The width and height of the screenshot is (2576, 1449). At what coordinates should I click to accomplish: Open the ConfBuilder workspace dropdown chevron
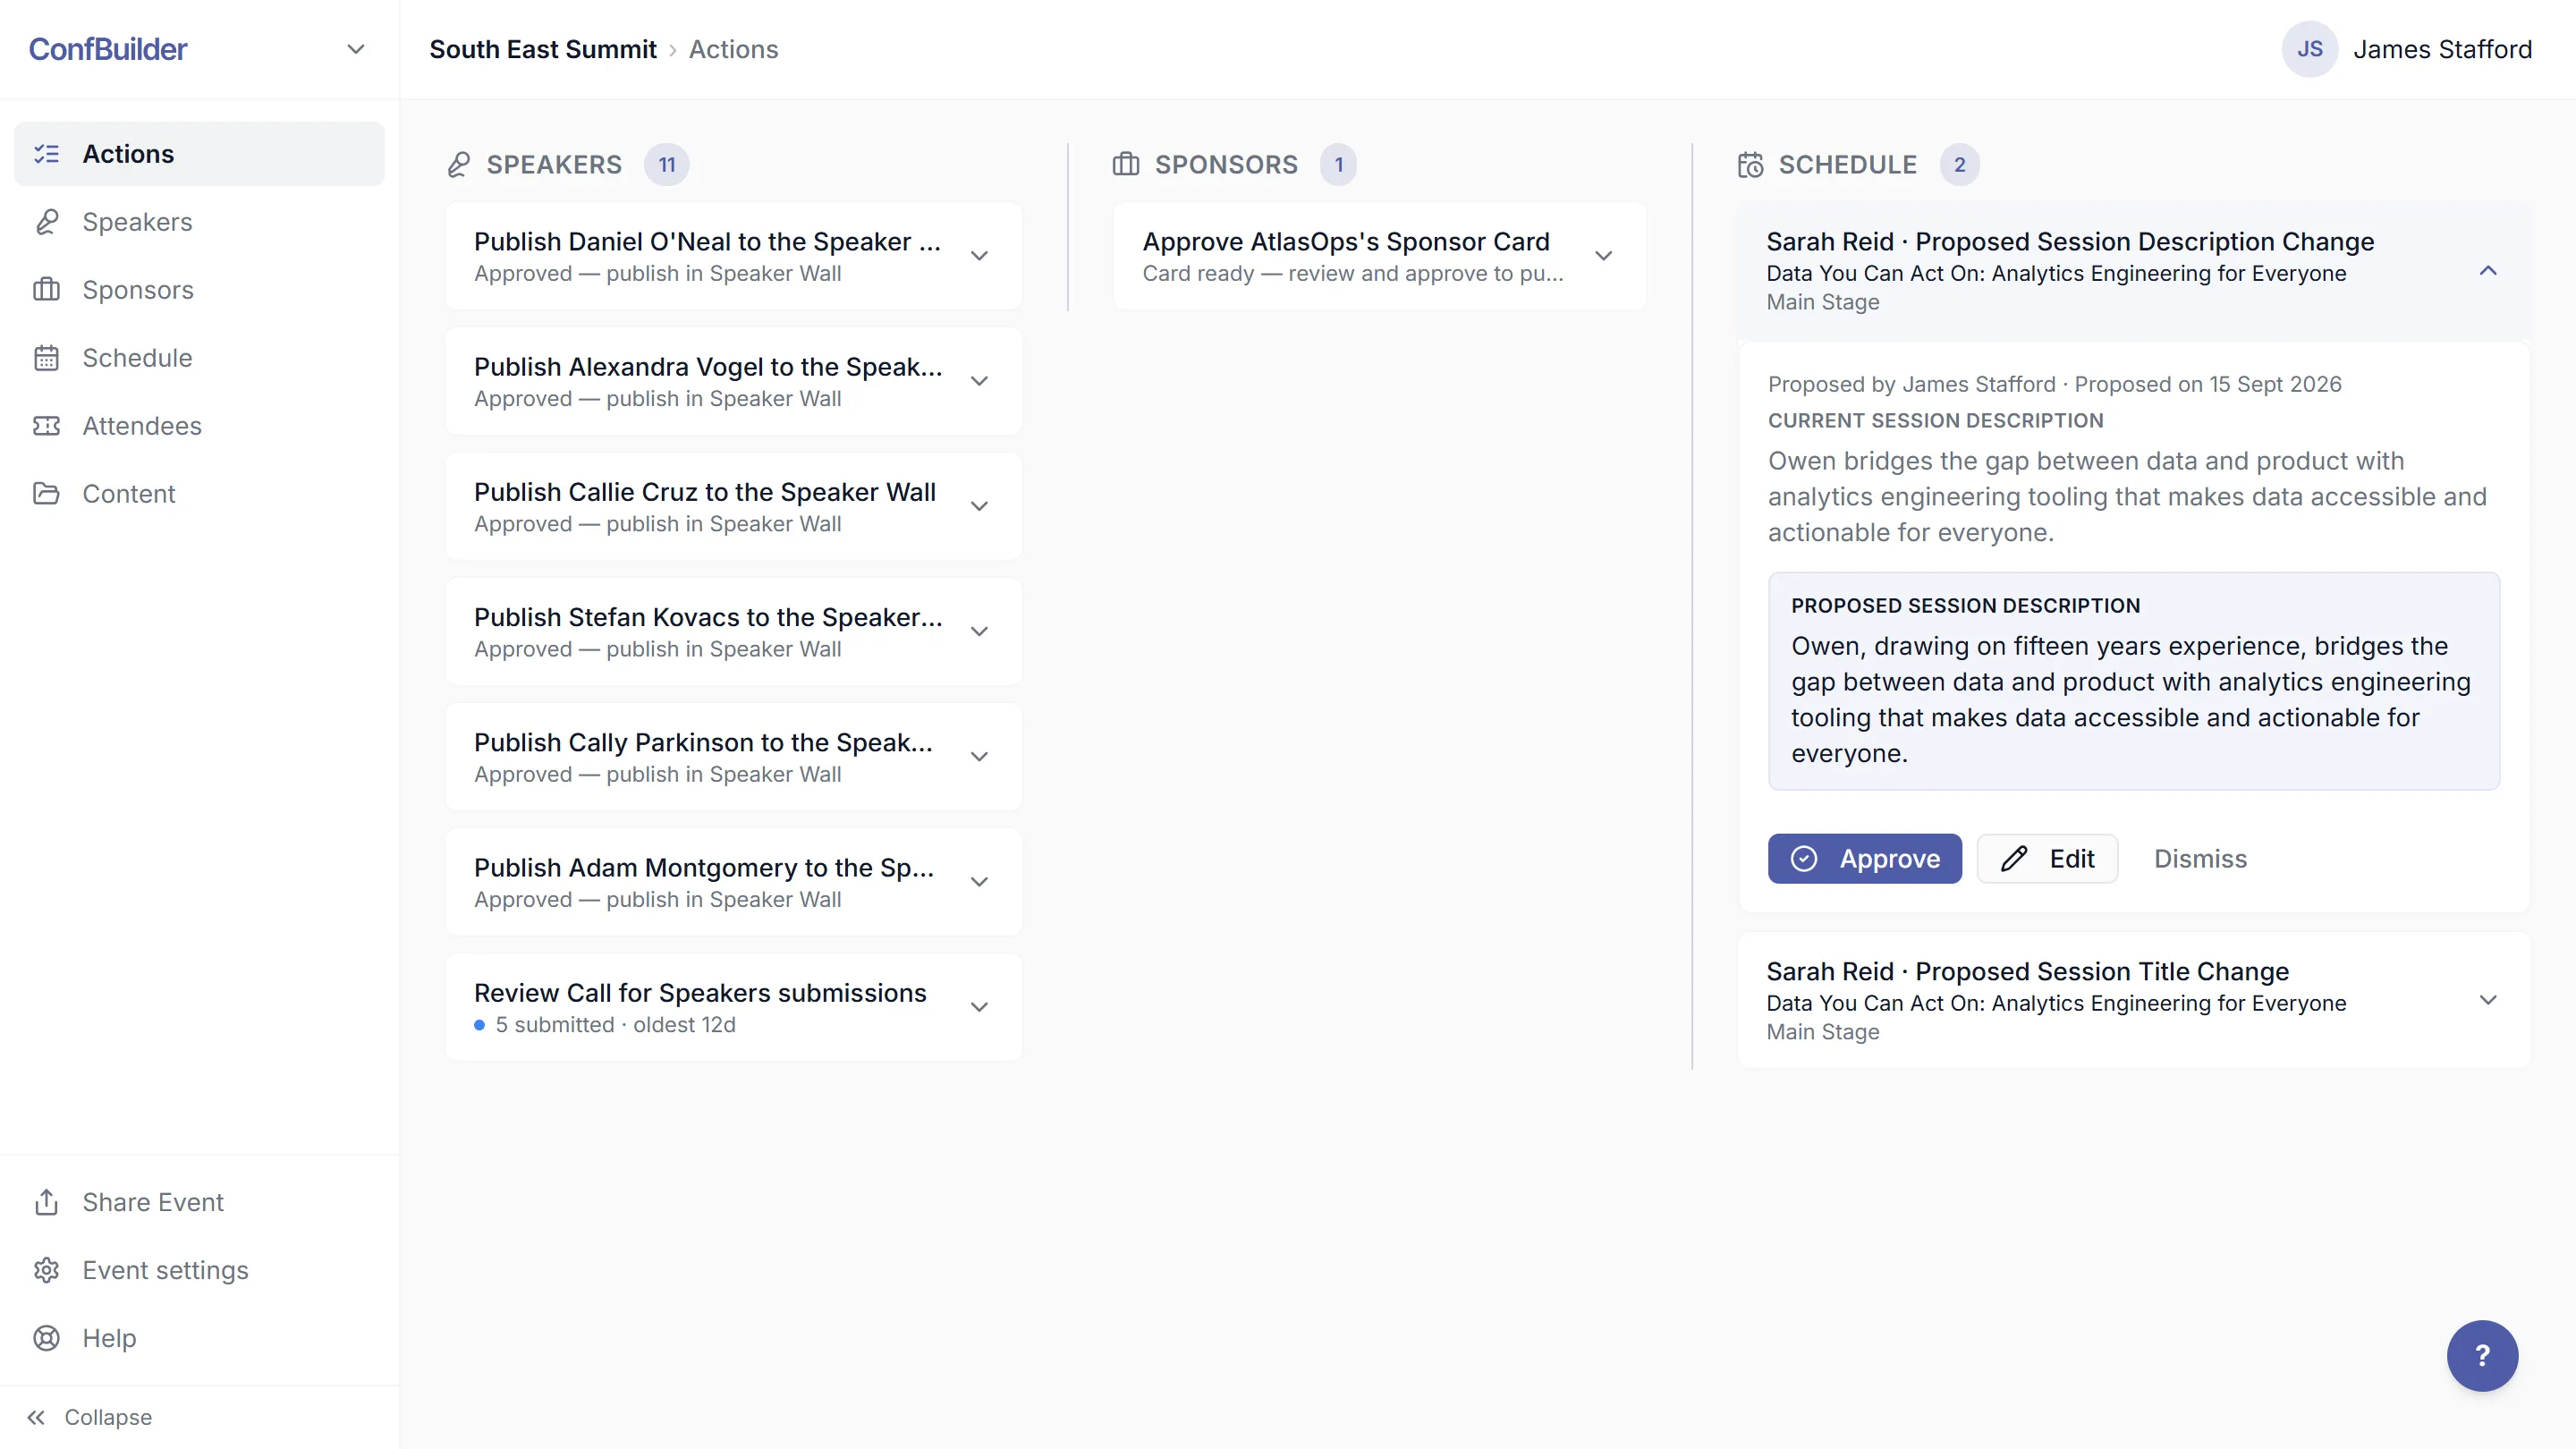pyautogui.click(x=356, y=49)
